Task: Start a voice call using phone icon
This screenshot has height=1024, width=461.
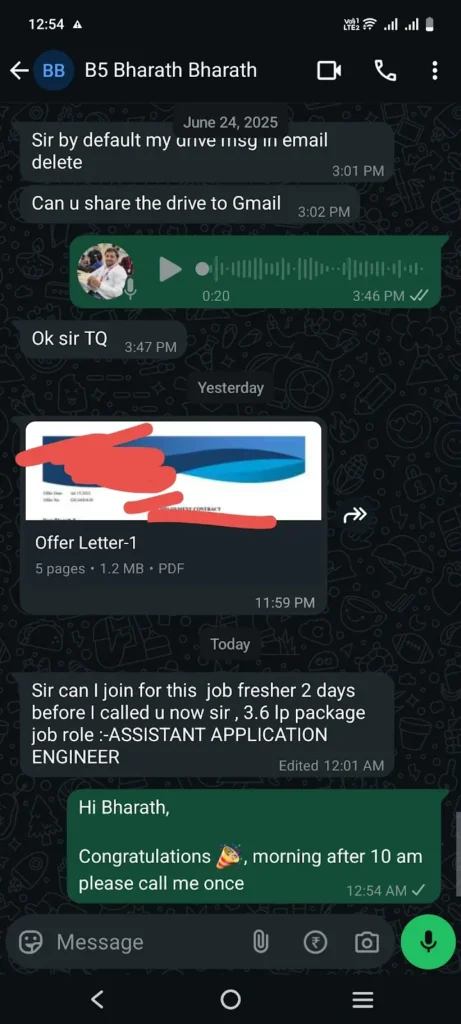Action: [x=385, y=71]
